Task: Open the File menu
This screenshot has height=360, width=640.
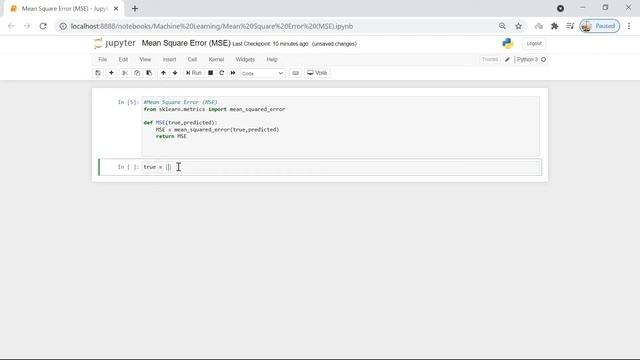Action: 102,60
